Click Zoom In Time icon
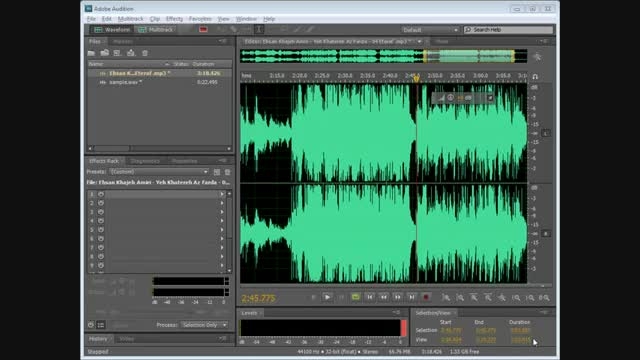 (474, 298)
